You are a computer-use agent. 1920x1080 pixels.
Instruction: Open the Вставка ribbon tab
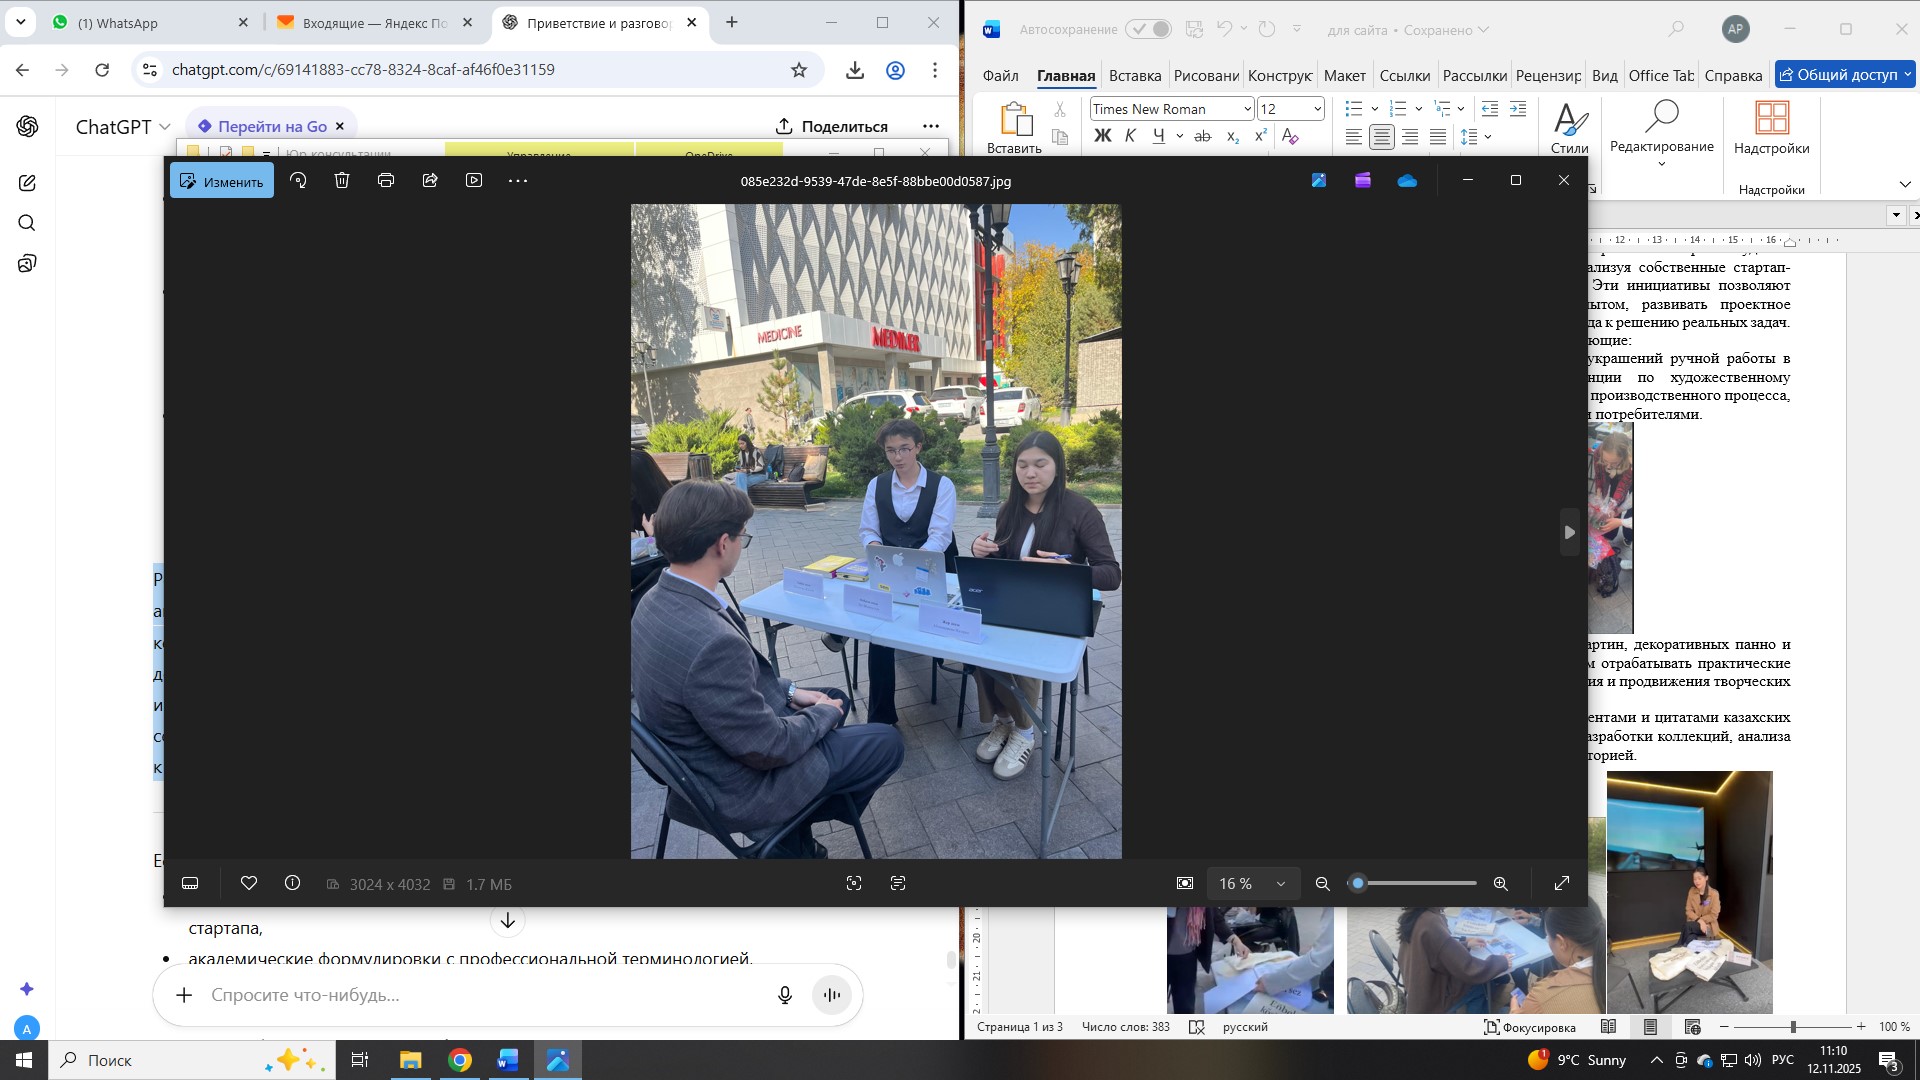point(1135,76)
